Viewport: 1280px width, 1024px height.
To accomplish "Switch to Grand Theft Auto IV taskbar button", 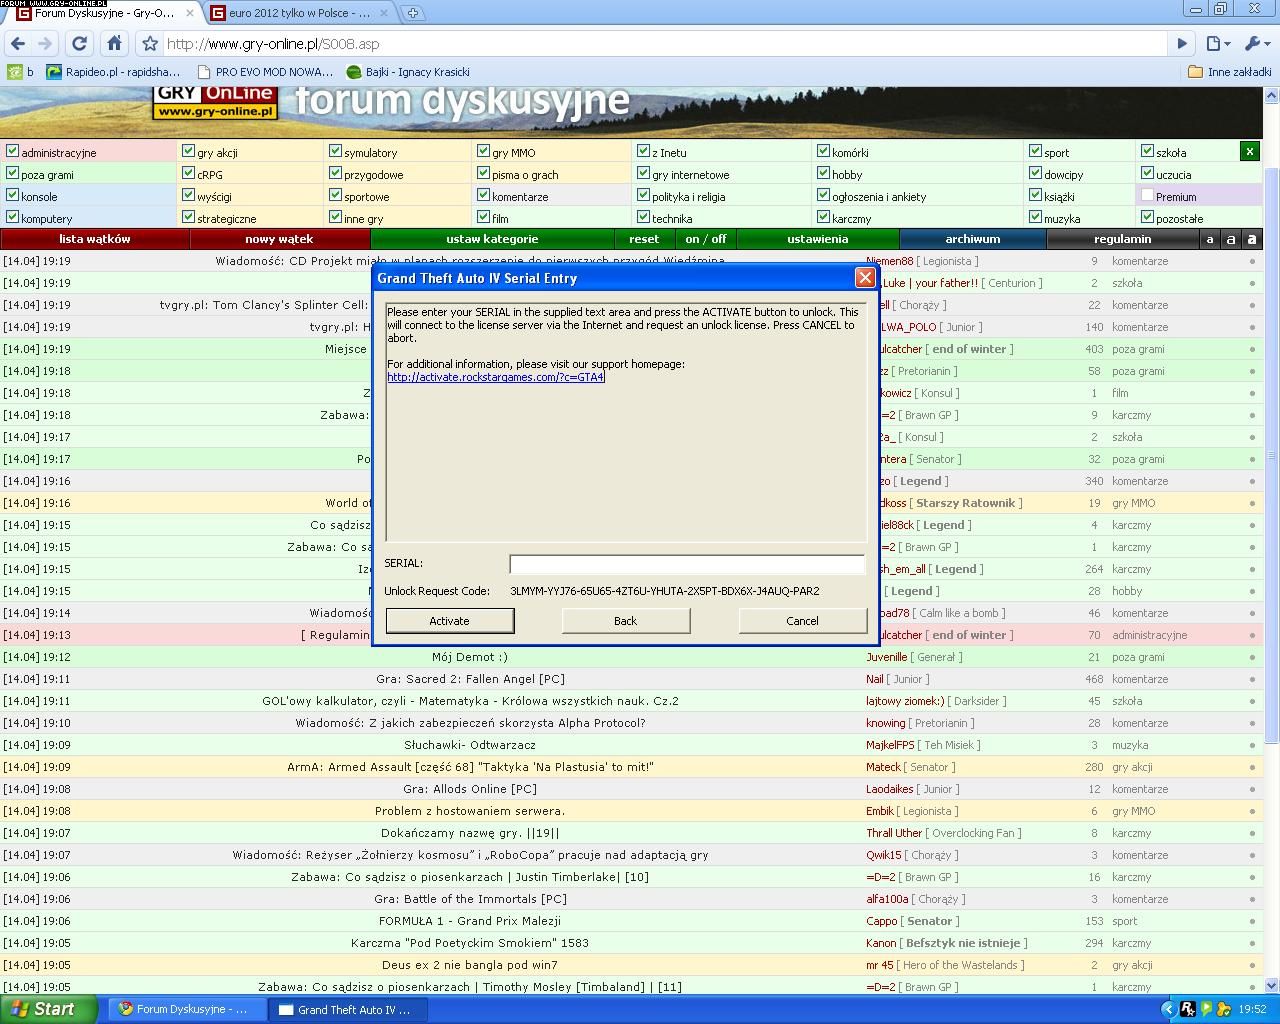I will click(348, 1009).
